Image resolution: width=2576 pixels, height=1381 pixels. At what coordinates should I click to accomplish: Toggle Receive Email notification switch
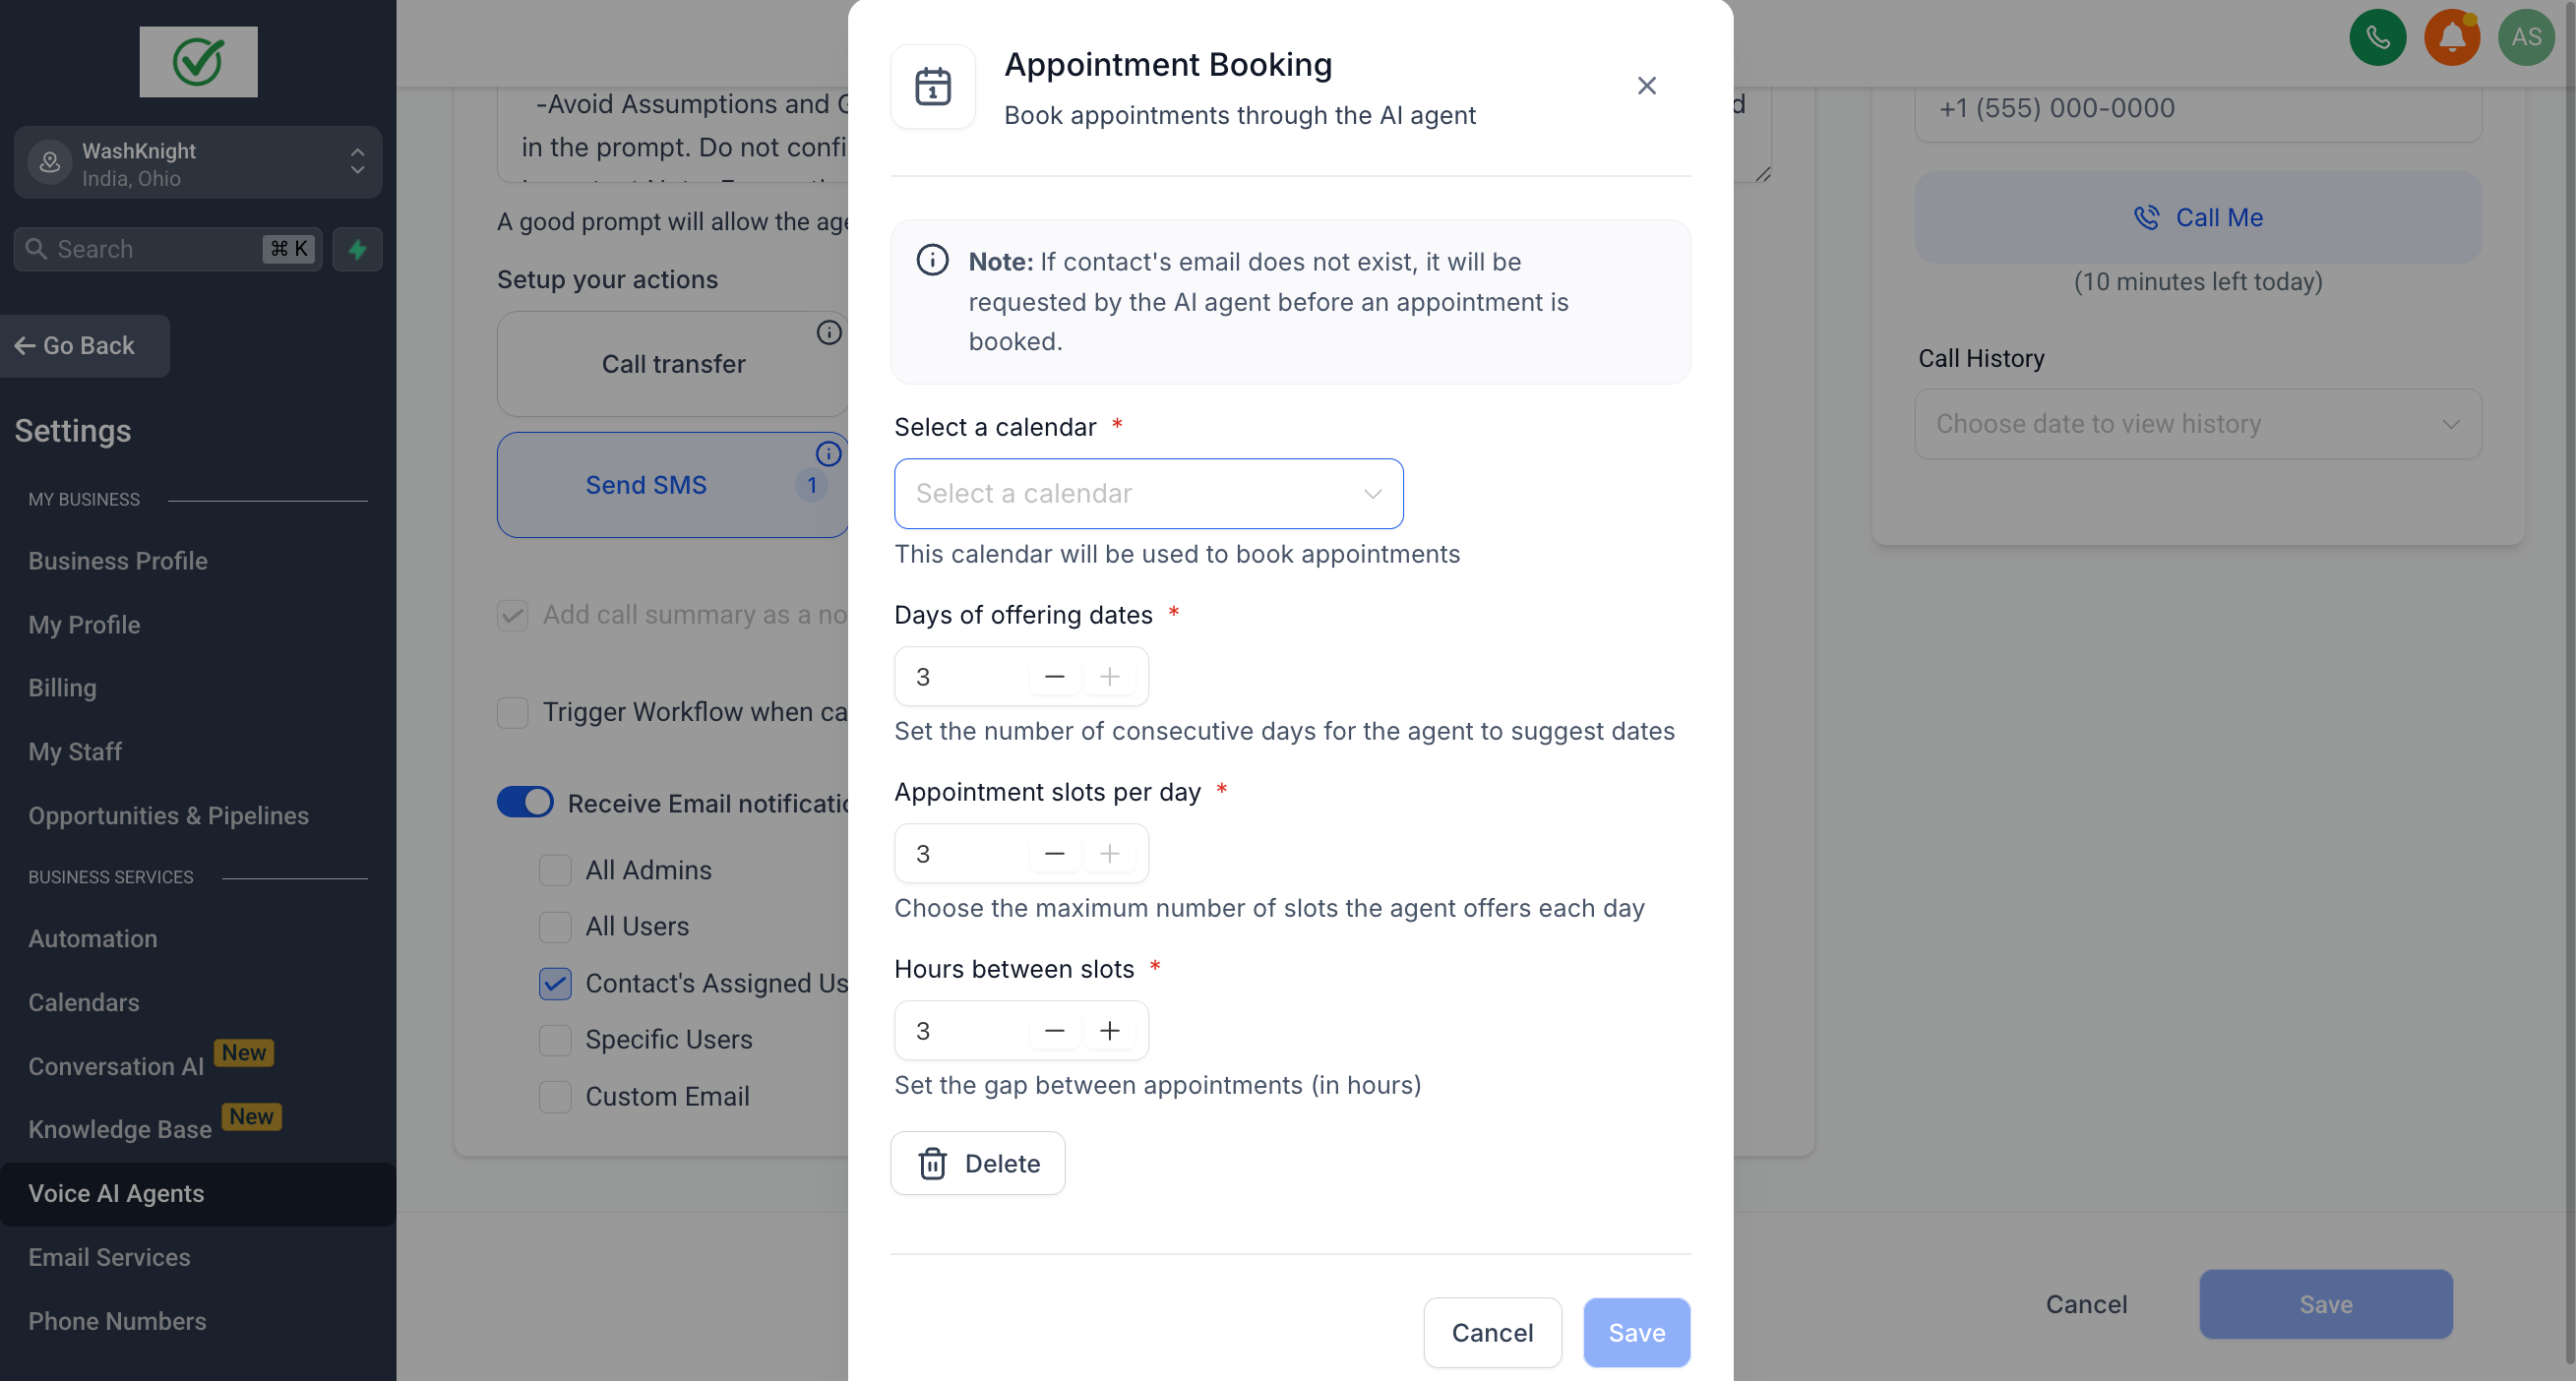tap(525, 803)
